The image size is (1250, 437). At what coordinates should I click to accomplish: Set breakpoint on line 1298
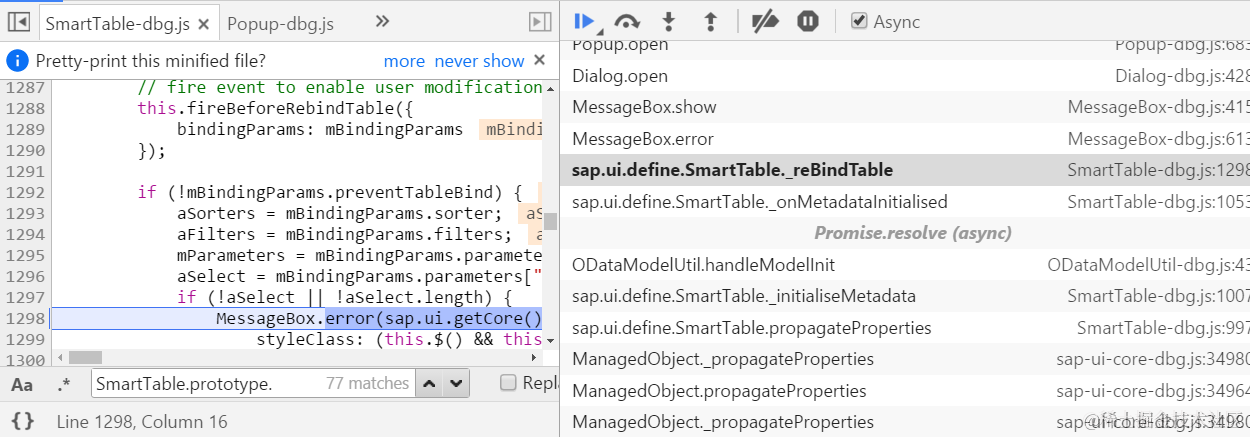(26, 318)
